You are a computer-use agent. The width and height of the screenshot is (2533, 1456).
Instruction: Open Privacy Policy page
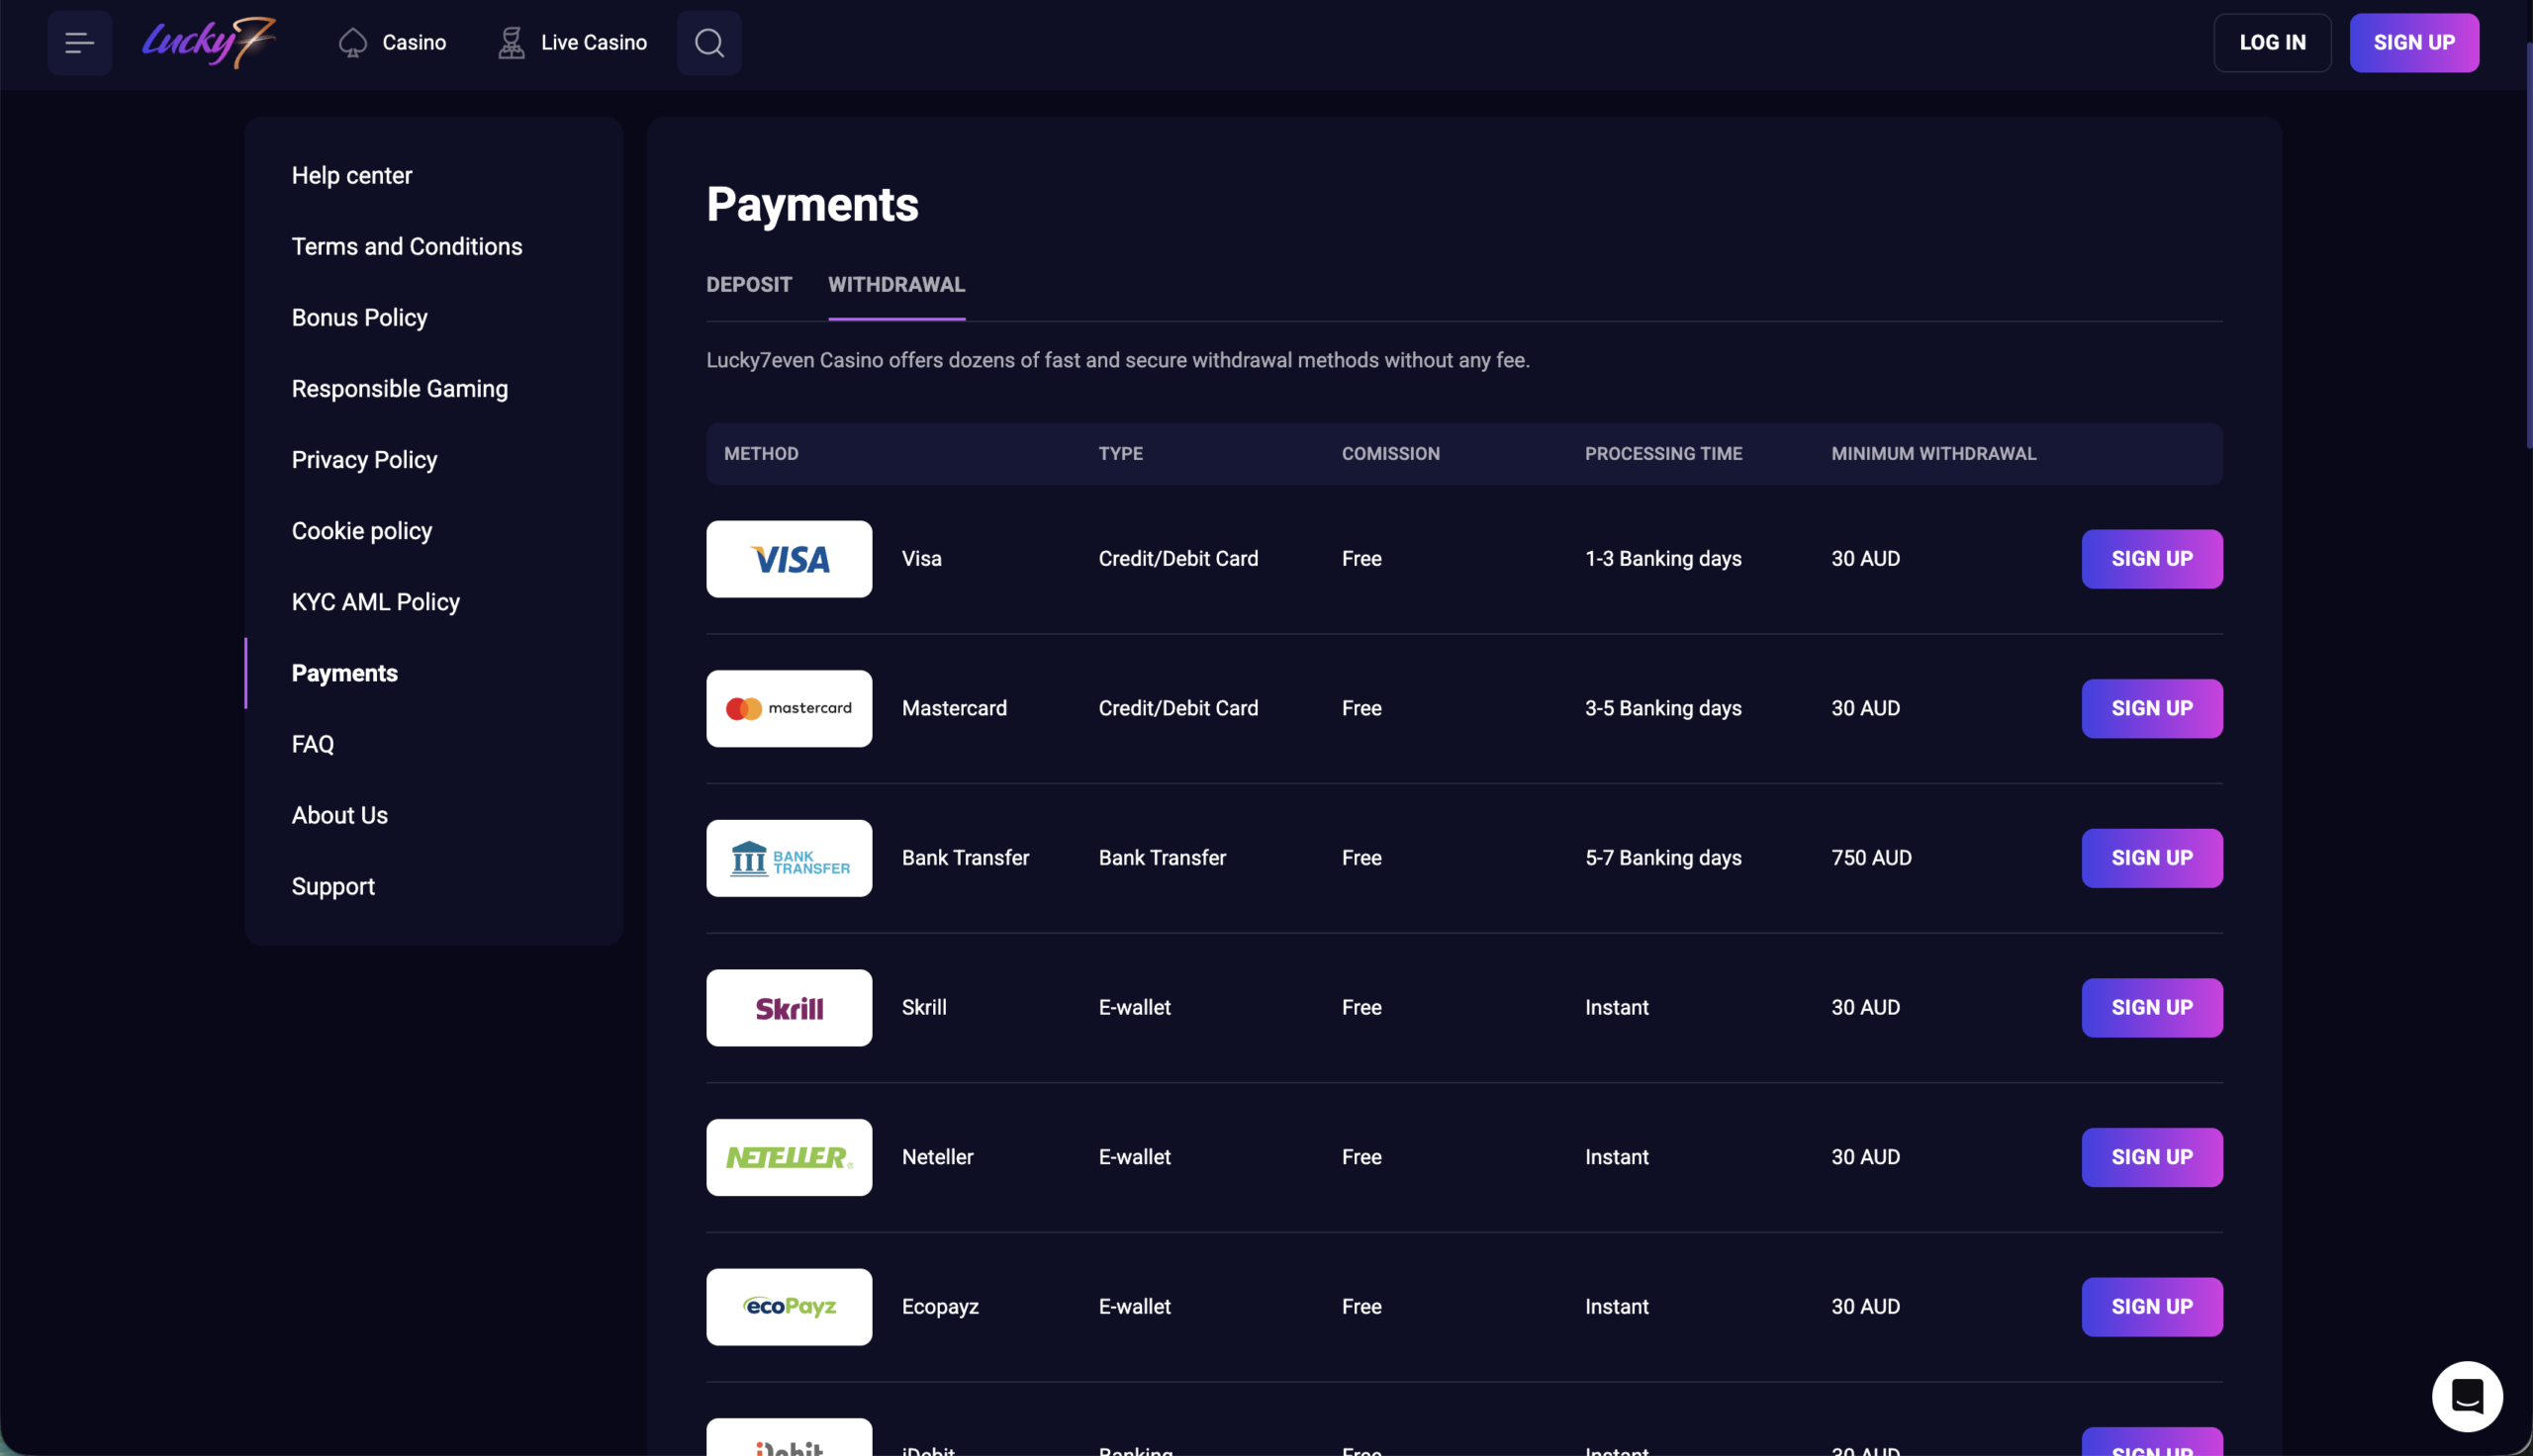point(364,460)
